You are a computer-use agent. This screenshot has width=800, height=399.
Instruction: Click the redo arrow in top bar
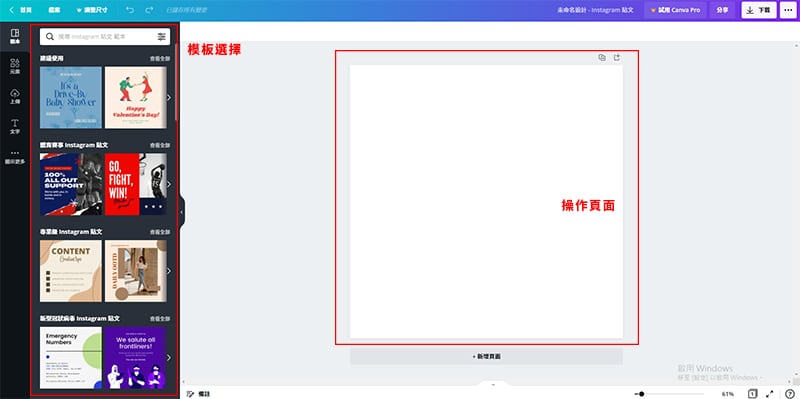coord(149,10)
